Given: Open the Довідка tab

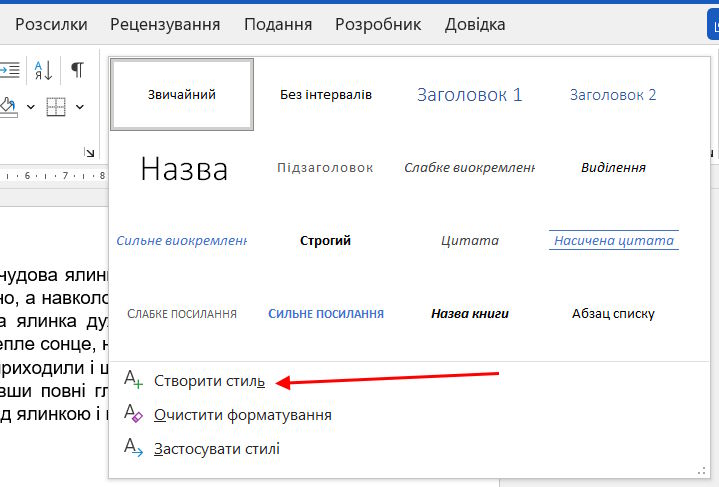Looking at the screenshot, I should (475, 24).
